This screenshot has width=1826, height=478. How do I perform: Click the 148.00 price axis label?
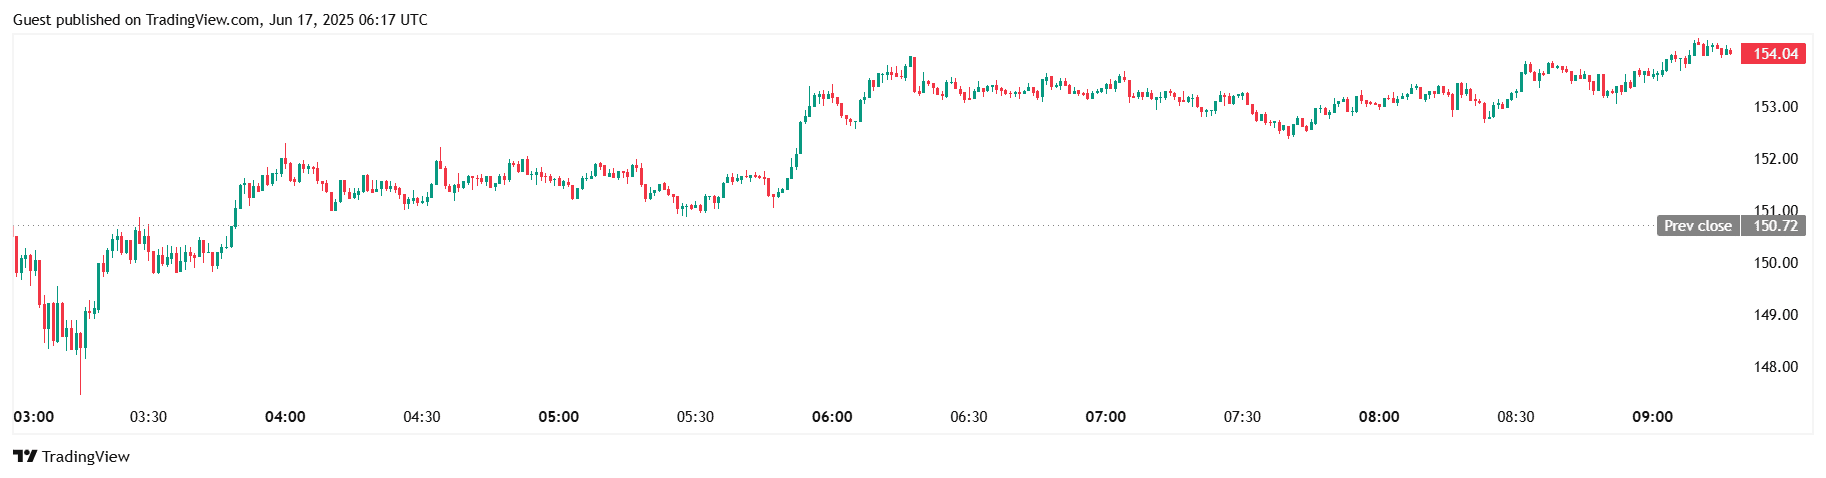click(x=1776, y=367)
